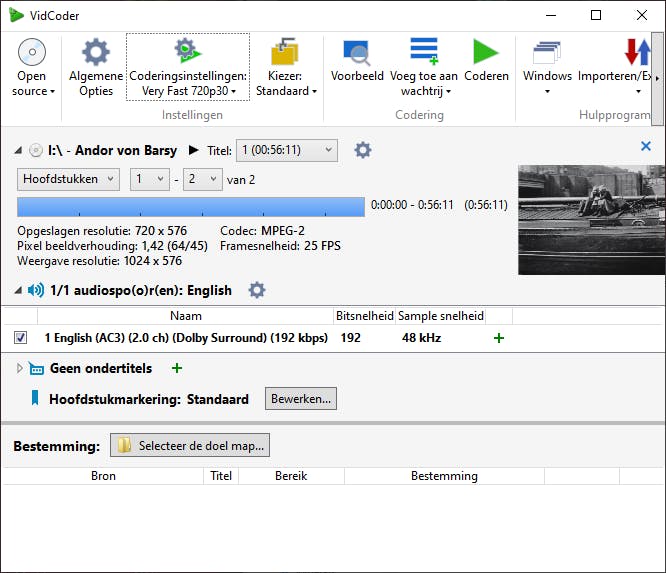Click the 192 bitrate value
The image size is (666, 573).
350,338
